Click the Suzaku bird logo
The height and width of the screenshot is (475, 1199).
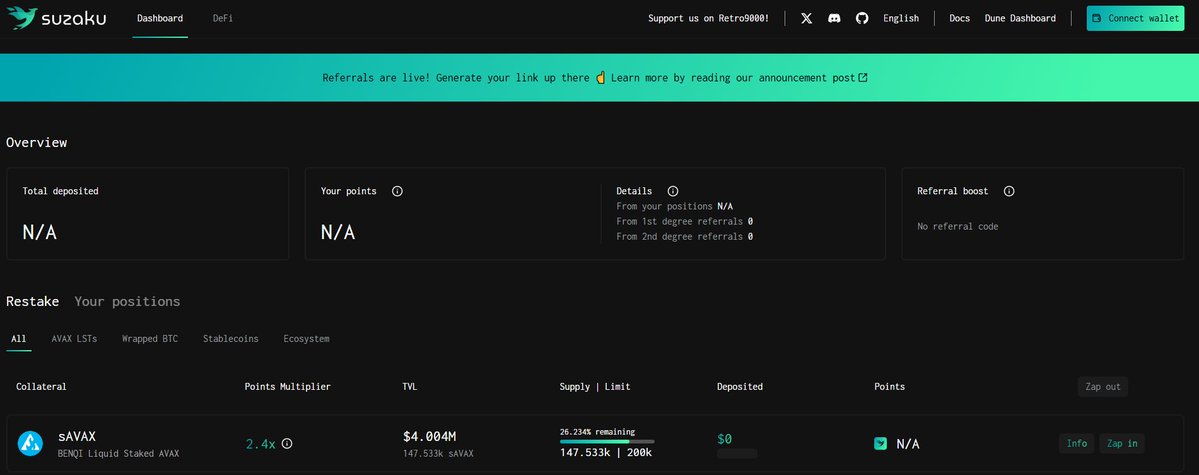[x=21, y=18]
